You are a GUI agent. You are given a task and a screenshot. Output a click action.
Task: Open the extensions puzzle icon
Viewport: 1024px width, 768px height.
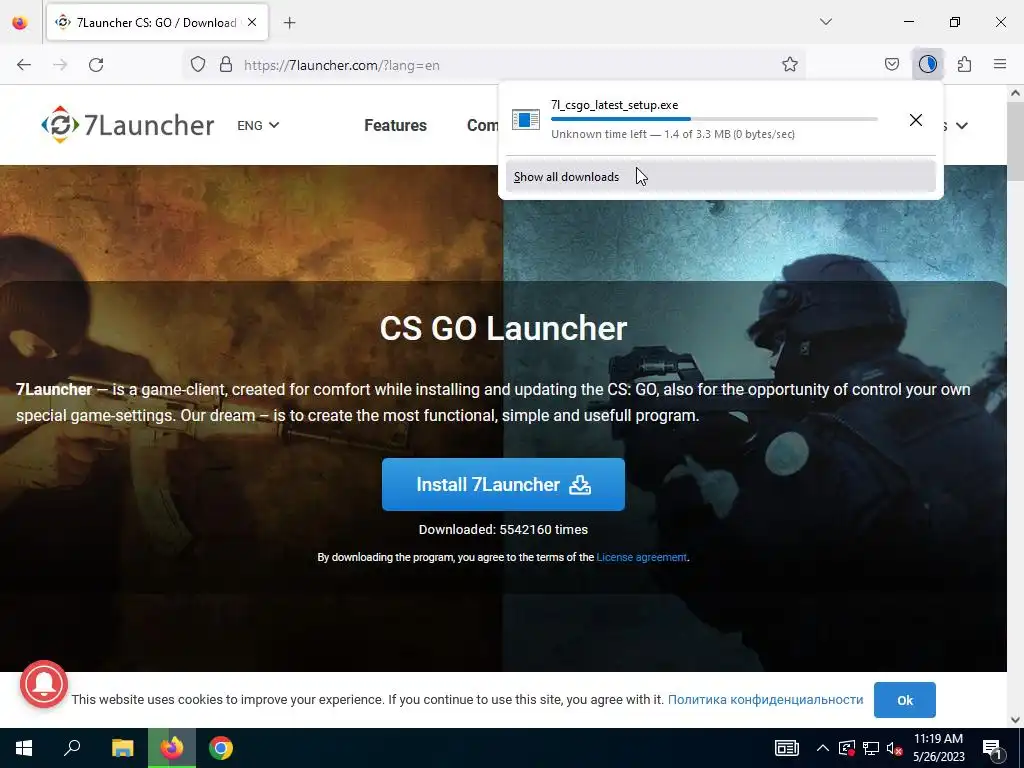click(964, 64)
